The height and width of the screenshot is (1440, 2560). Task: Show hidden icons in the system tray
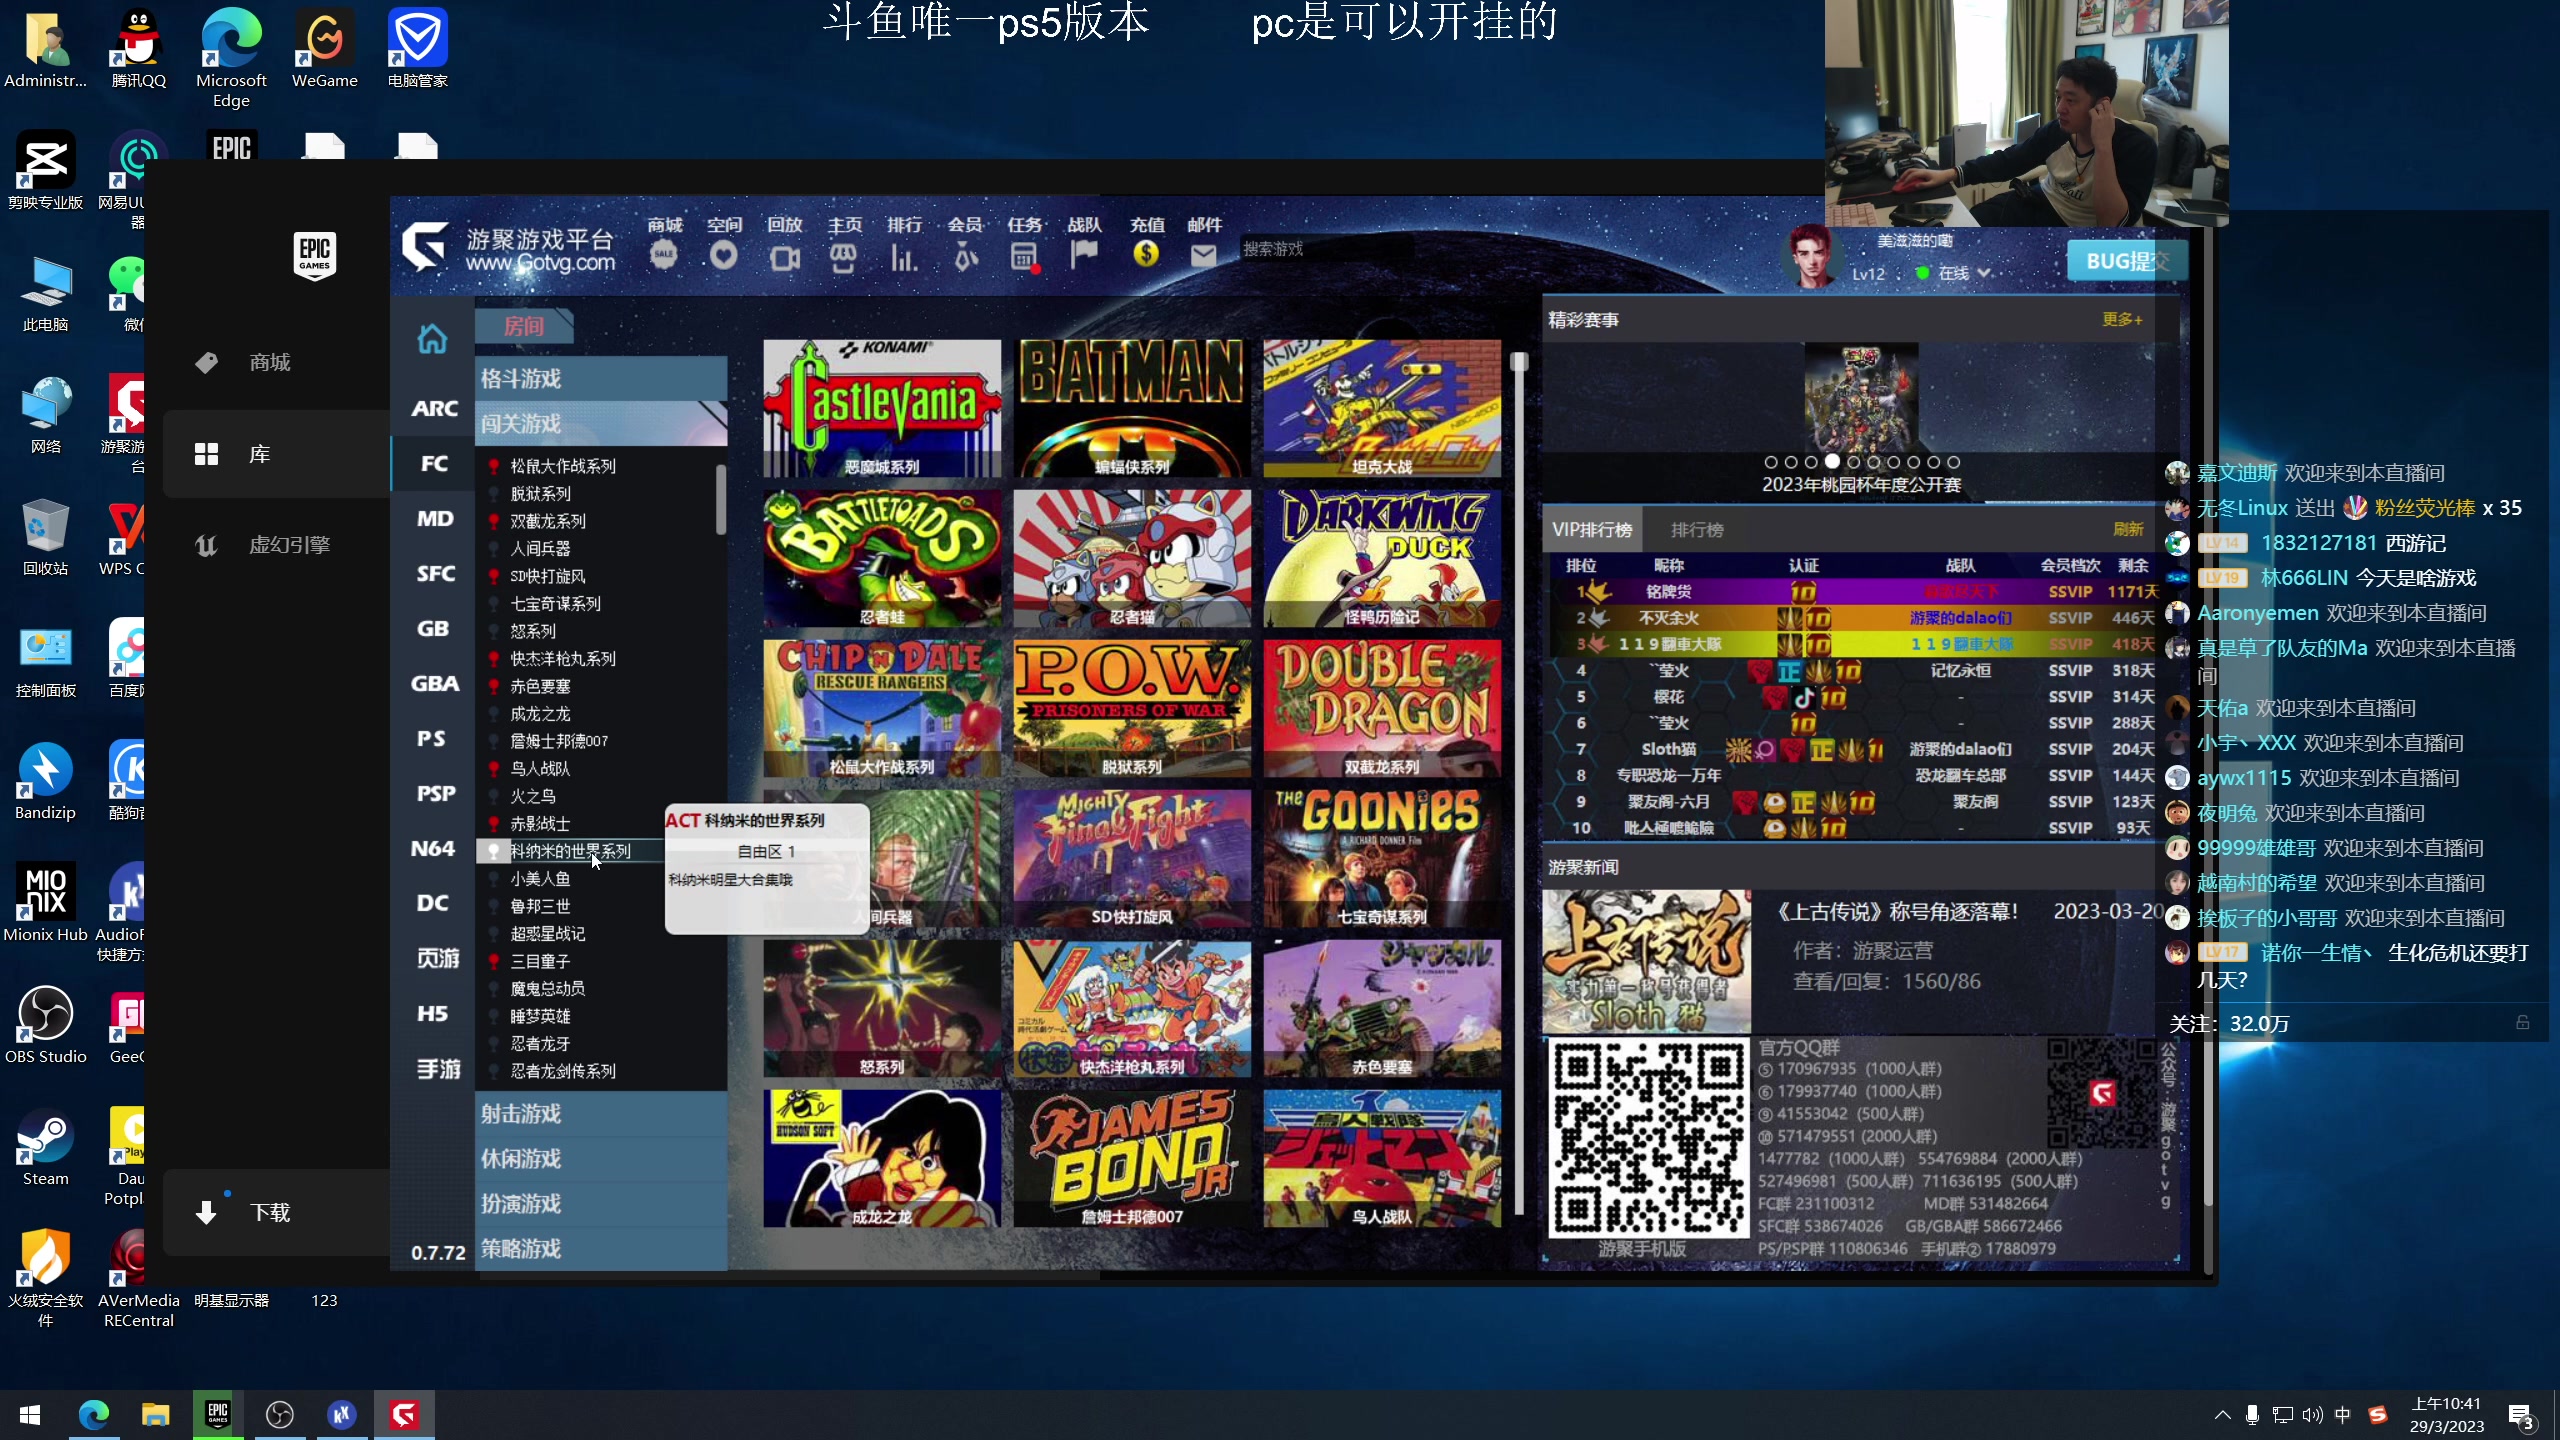pyautogui.click(x=2222, y=1414)
